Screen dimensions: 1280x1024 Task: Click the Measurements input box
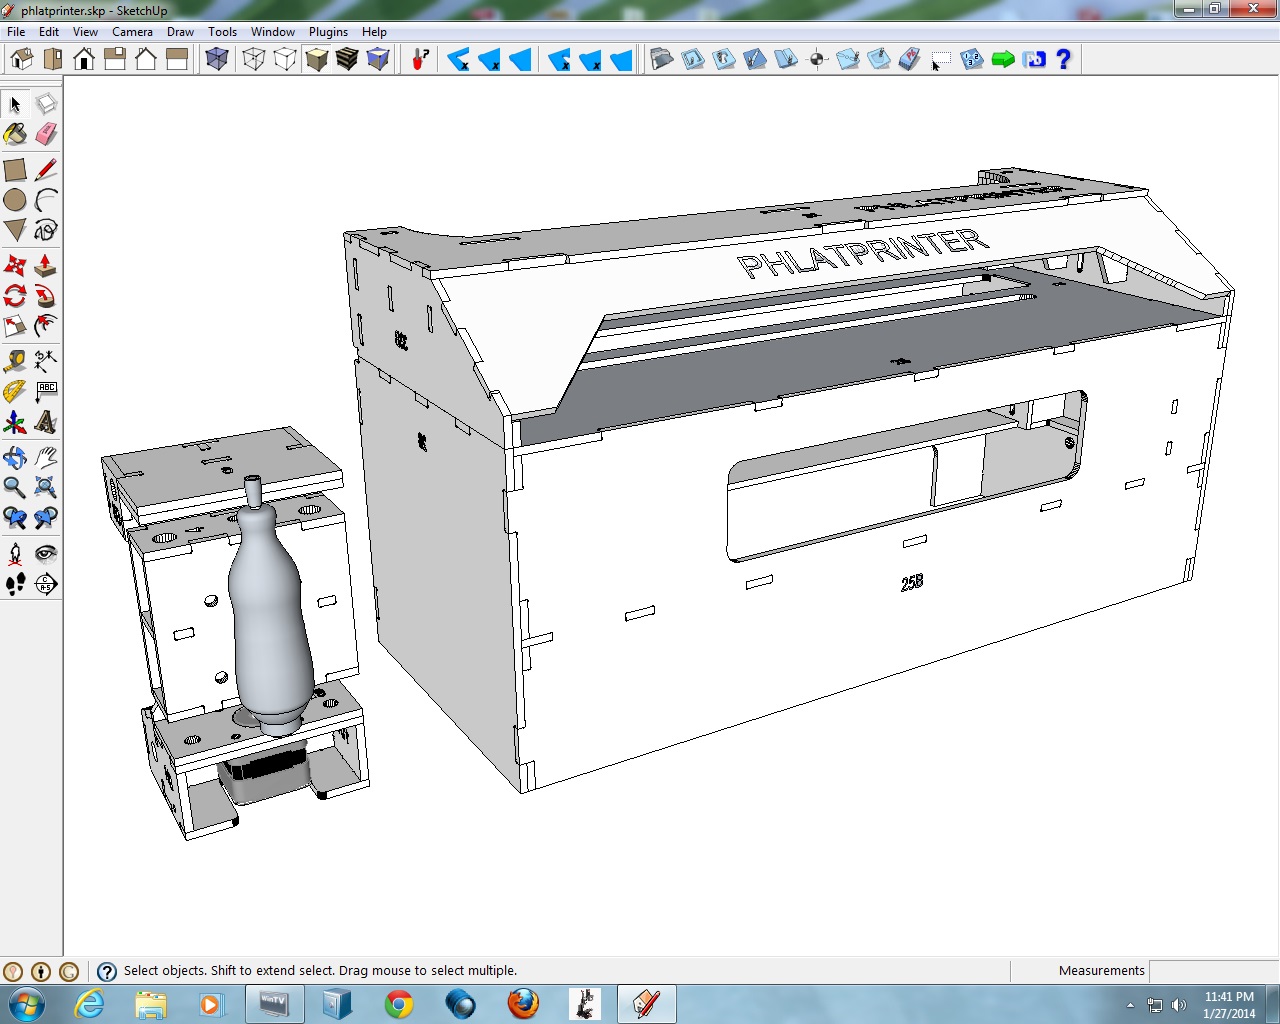coord(1213,971)
